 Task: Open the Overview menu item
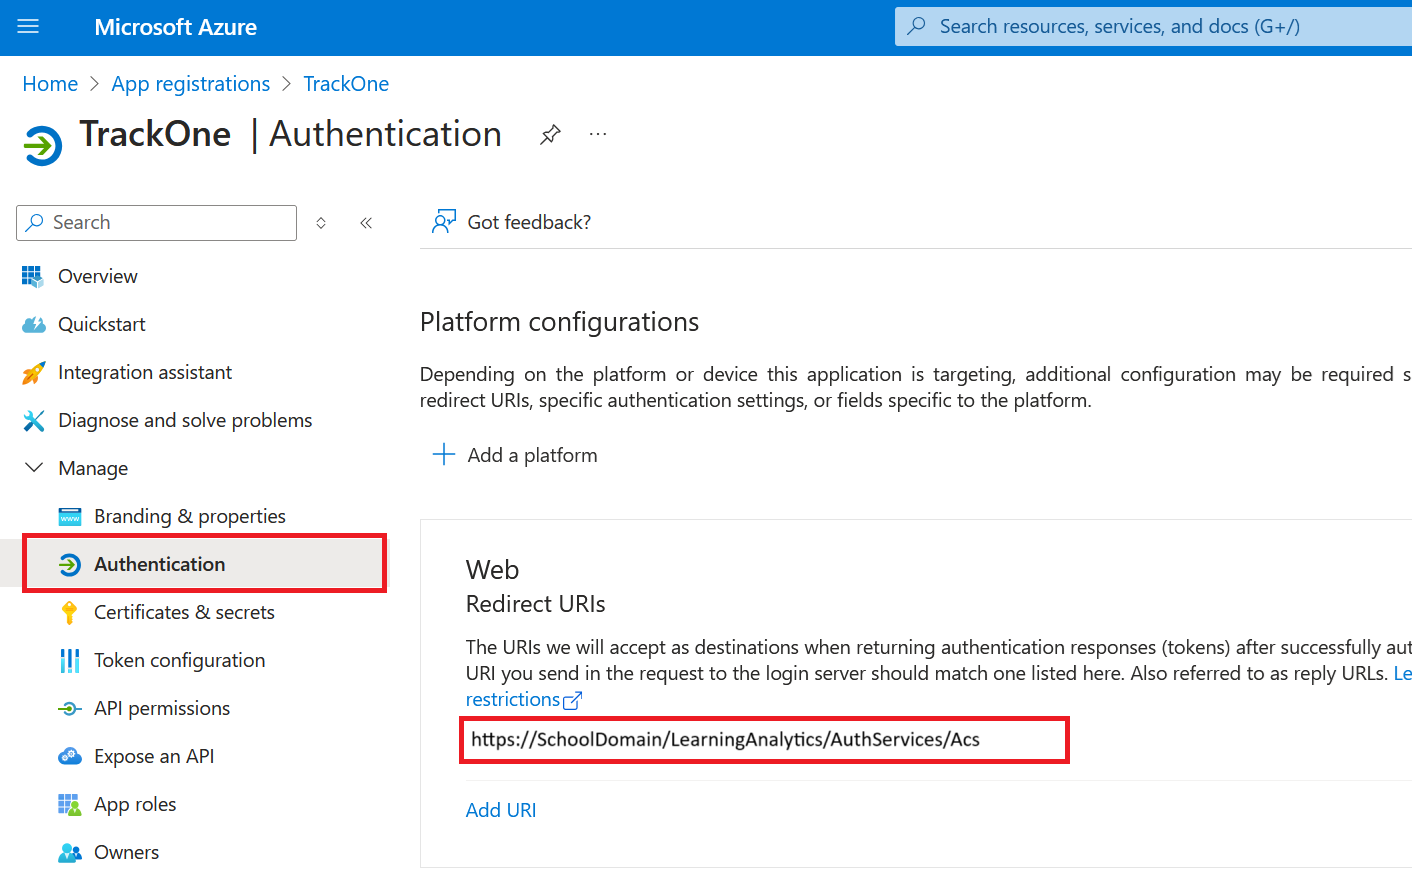(x=98, y=276)
